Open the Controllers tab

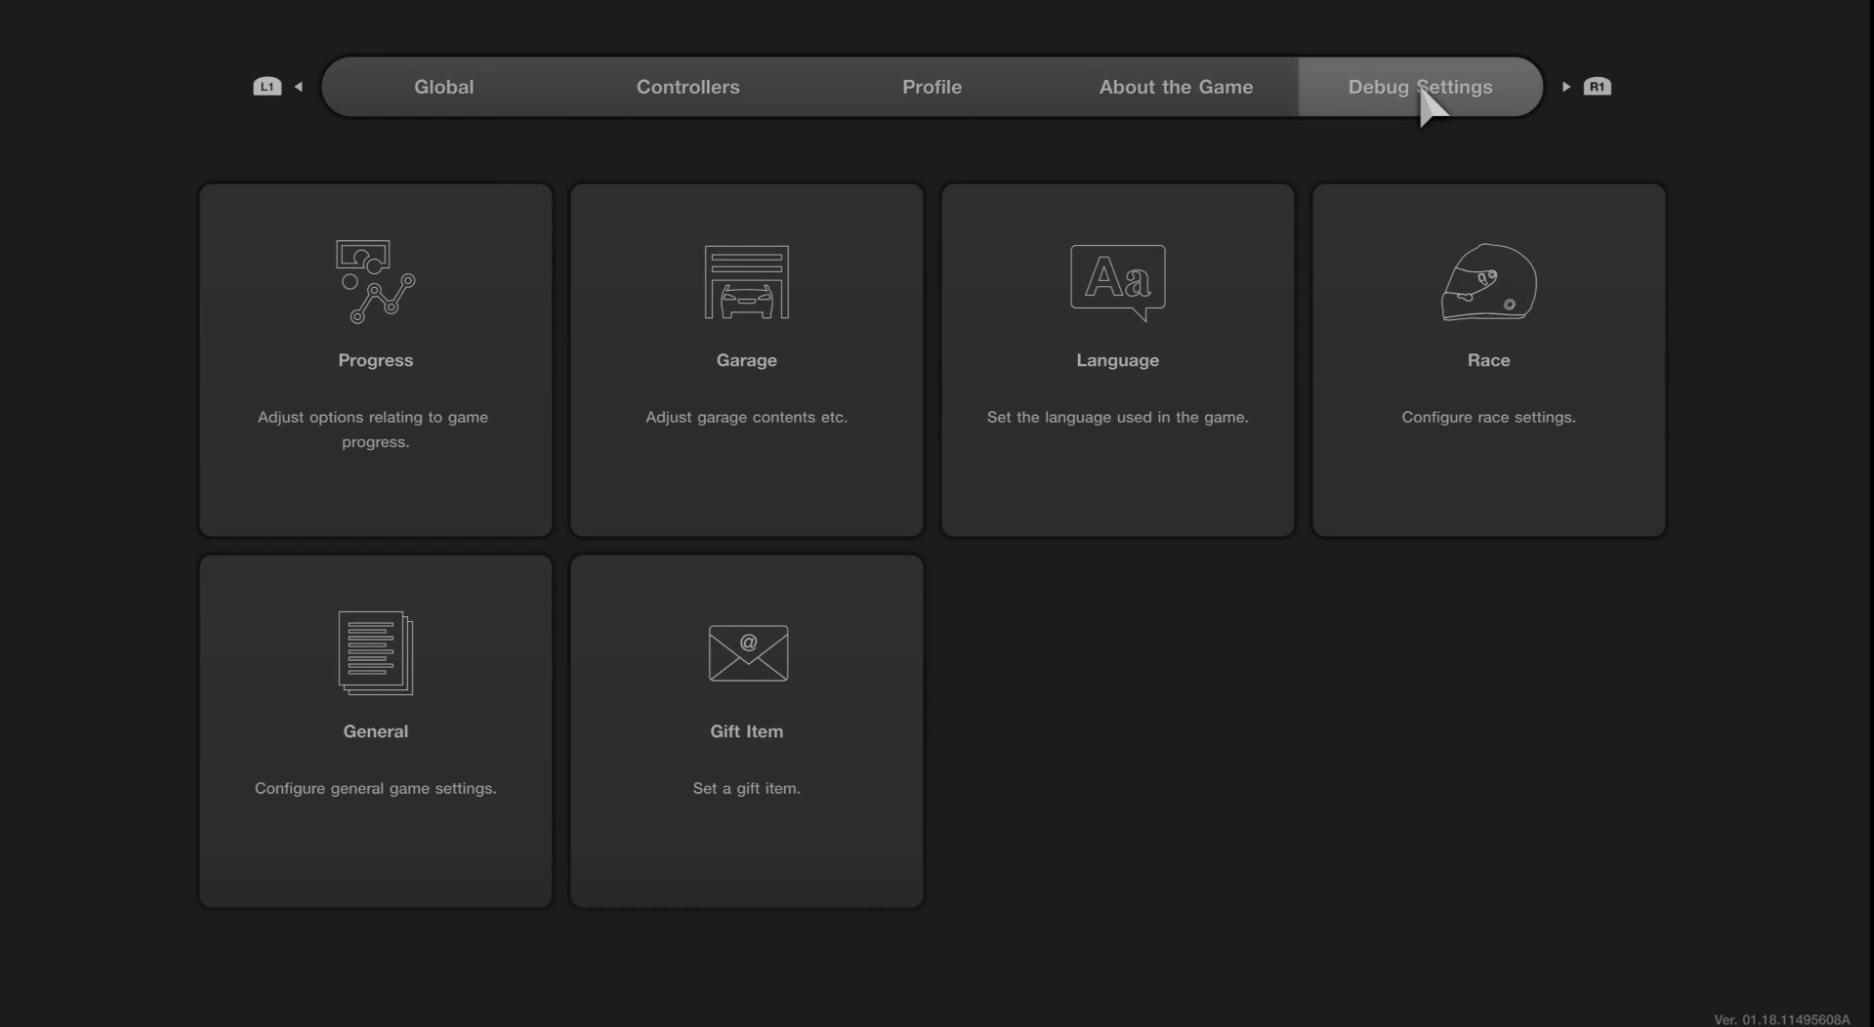point(688,87)
